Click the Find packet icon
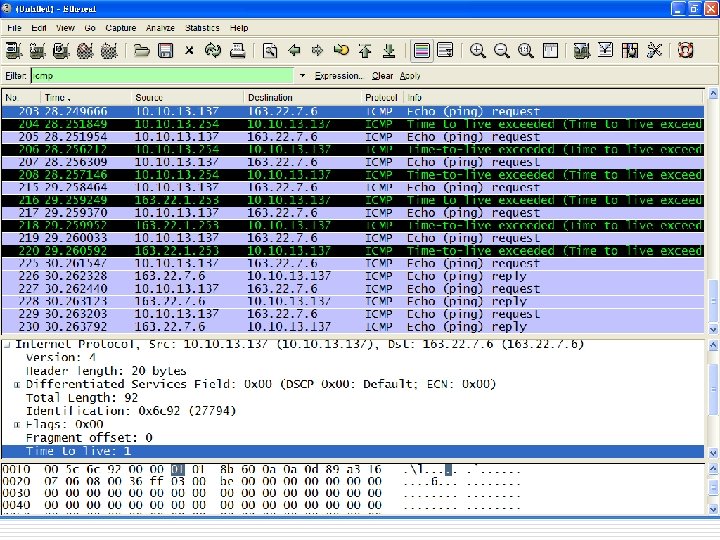Viewport: 720px width, 540px height. pos(270,50)
